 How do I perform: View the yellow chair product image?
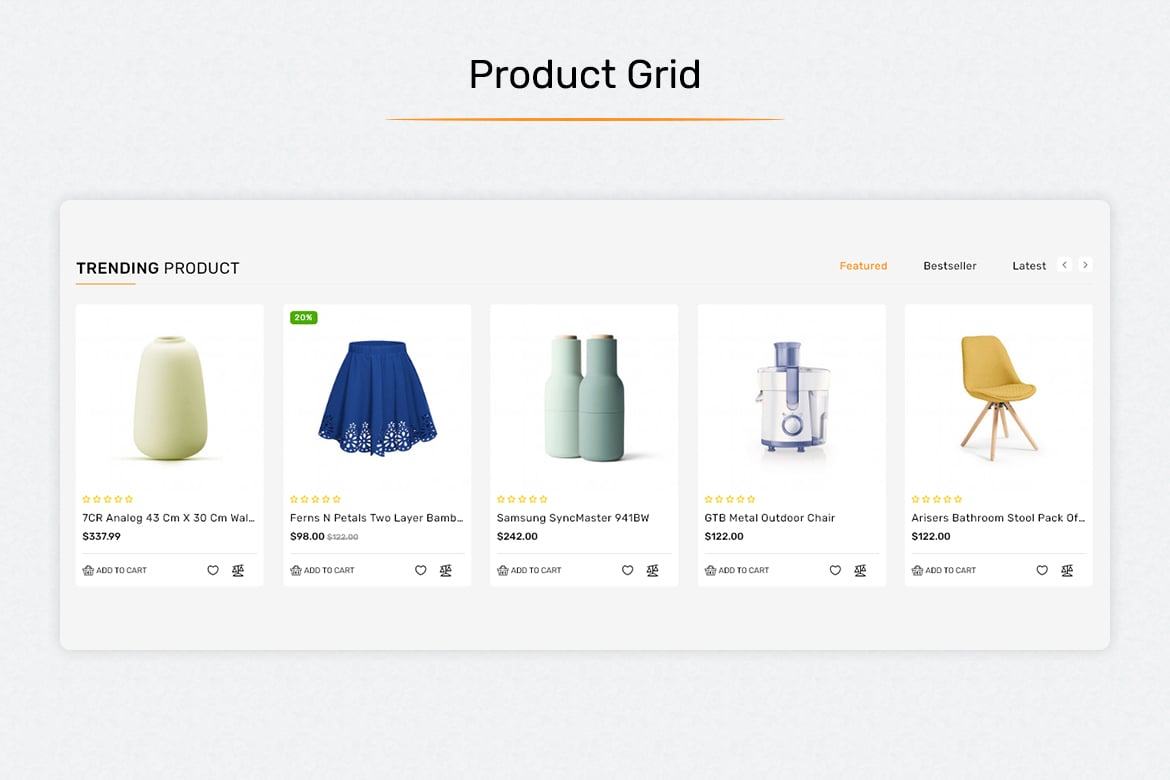point(998,397)
